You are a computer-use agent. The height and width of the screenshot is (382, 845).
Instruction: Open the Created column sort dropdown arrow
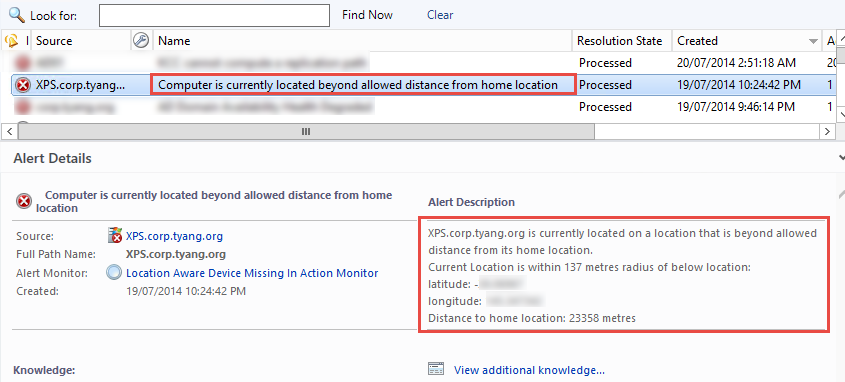[813, 41]
